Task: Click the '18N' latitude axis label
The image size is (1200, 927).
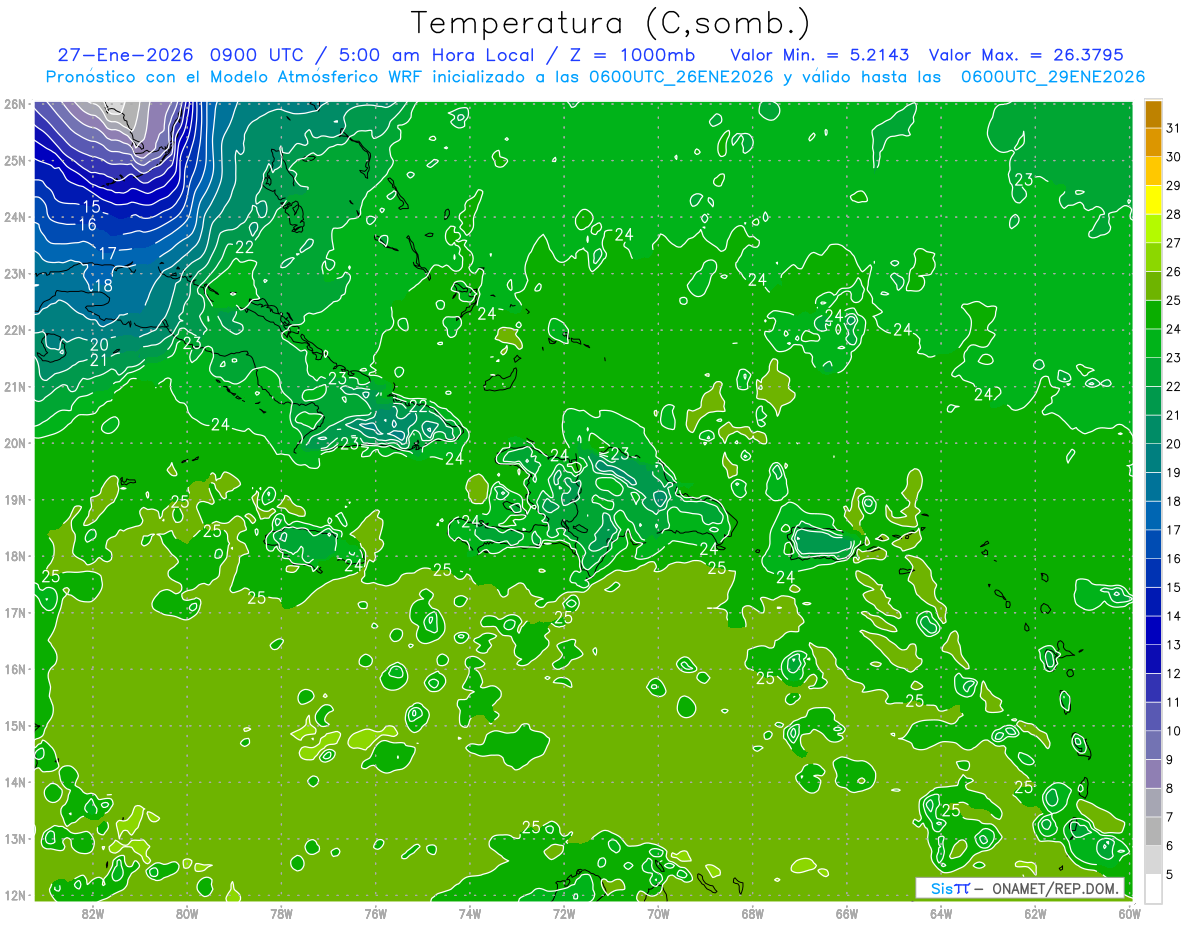Action: coord(15,556)
